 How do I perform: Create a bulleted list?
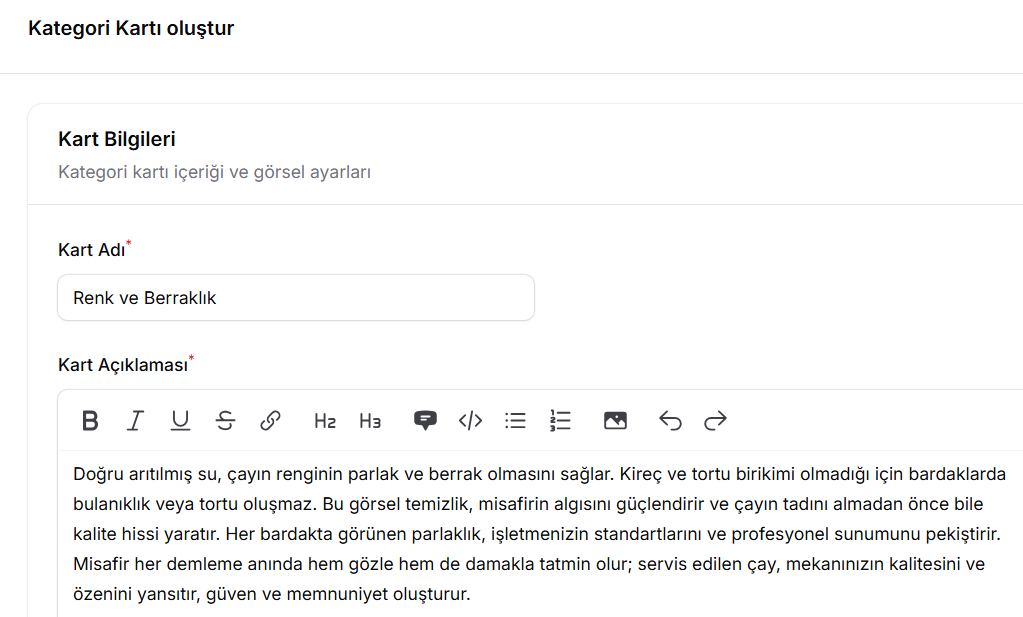[x=515, y=420]
